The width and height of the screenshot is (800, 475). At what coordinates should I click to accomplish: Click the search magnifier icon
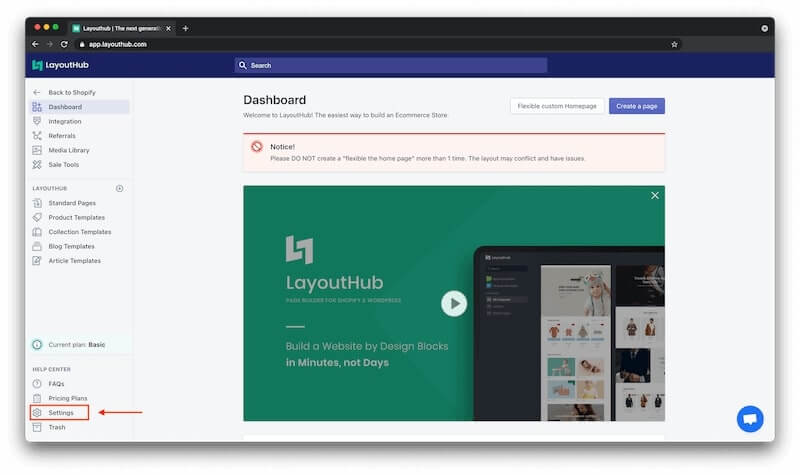coord(243,65)
